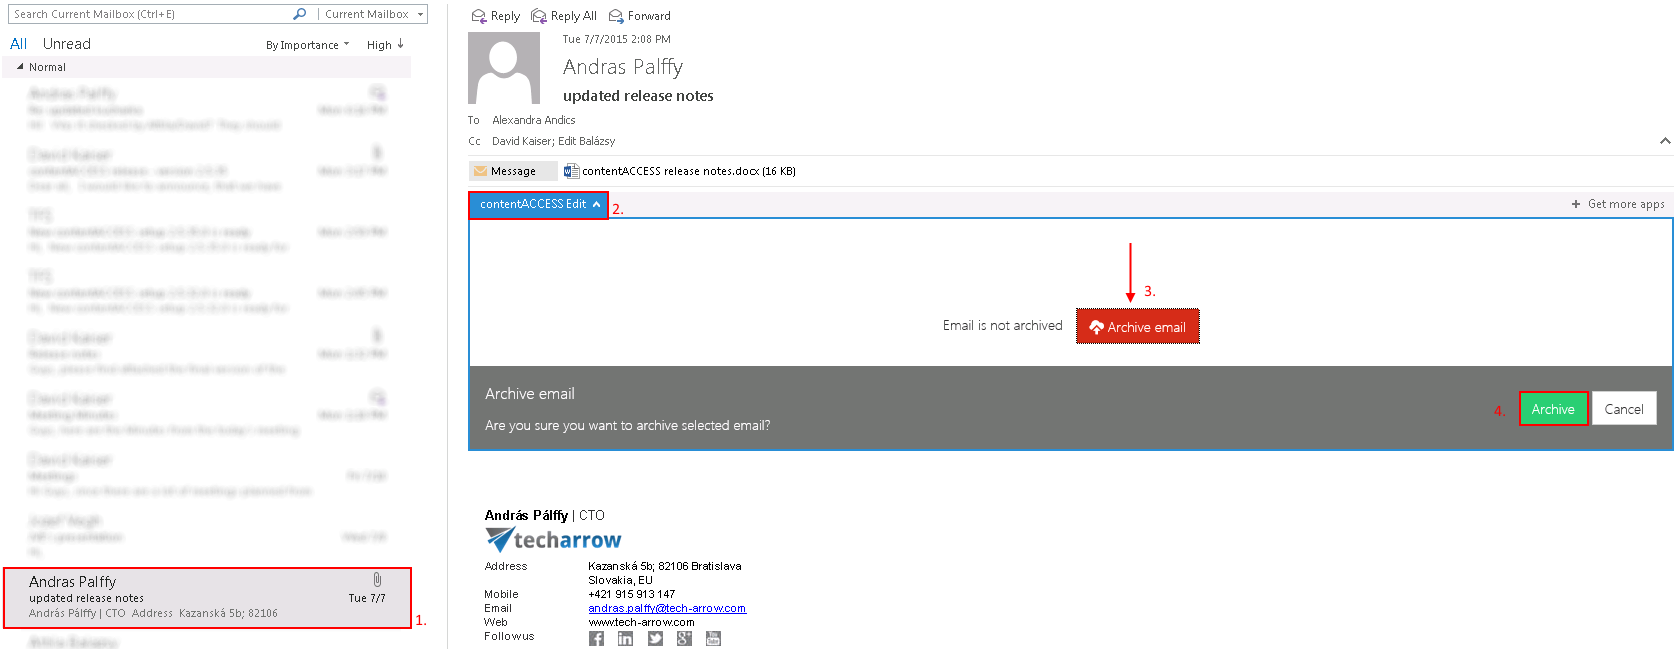The image size is (1679, 649).
Task: Cancel the archive confirmation
Action: point(1624,409)
